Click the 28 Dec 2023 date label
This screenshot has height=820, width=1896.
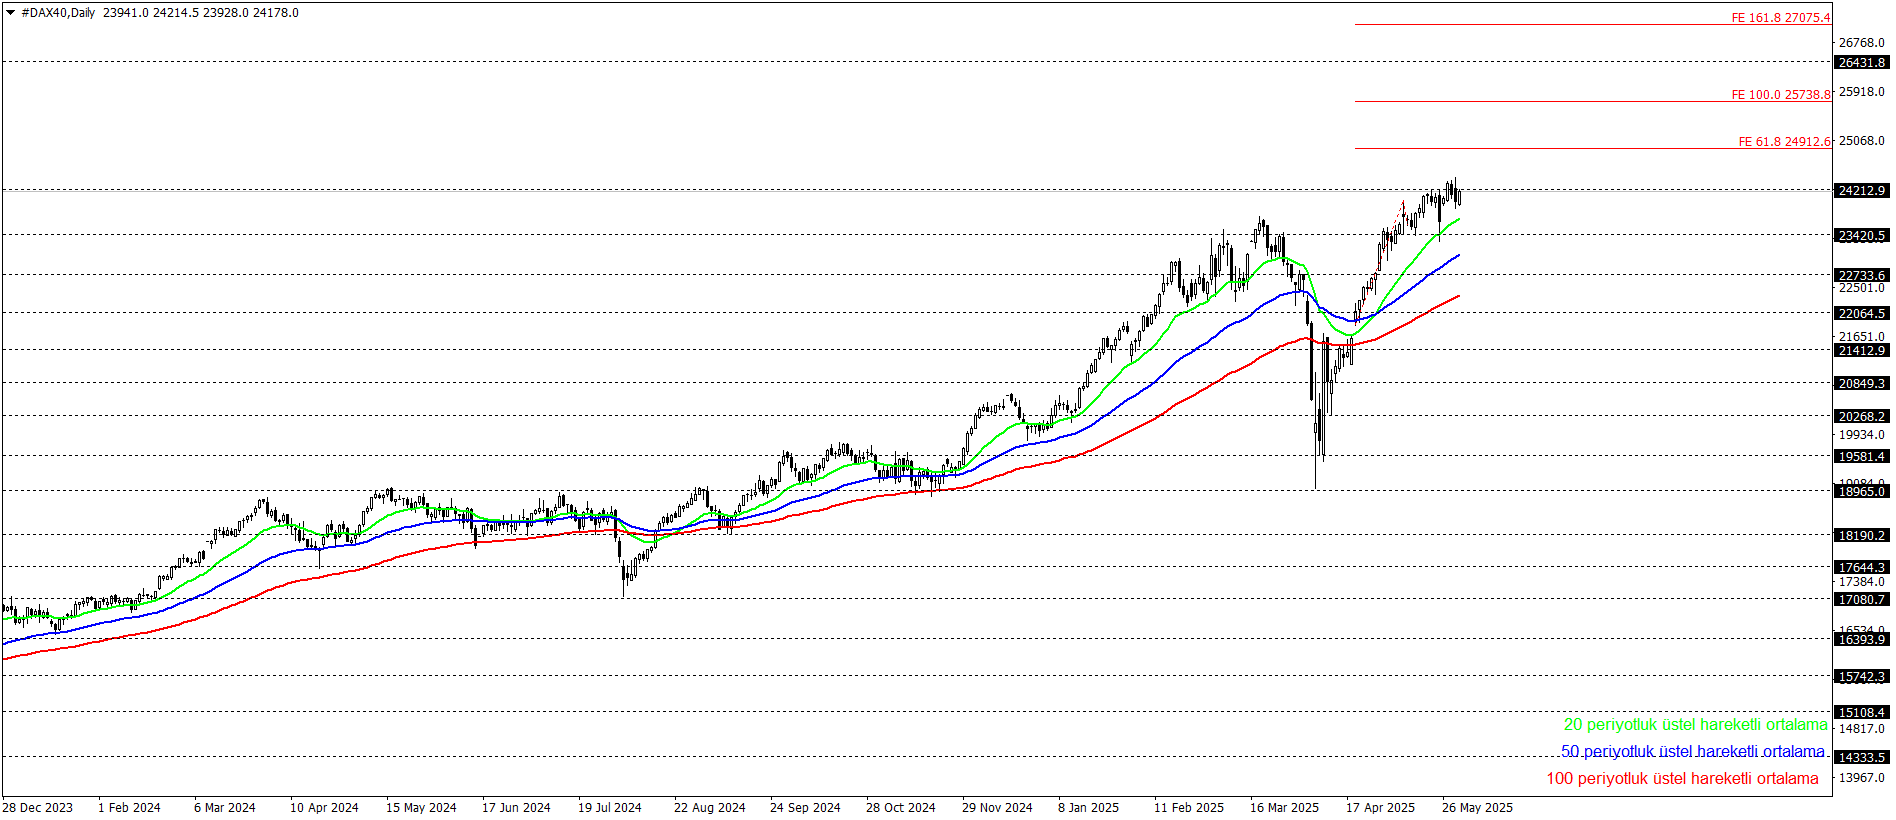tap(38, 807)
